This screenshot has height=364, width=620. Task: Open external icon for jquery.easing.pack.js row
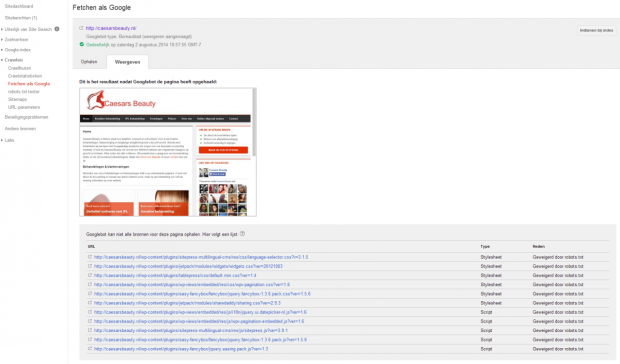[90, 349]
